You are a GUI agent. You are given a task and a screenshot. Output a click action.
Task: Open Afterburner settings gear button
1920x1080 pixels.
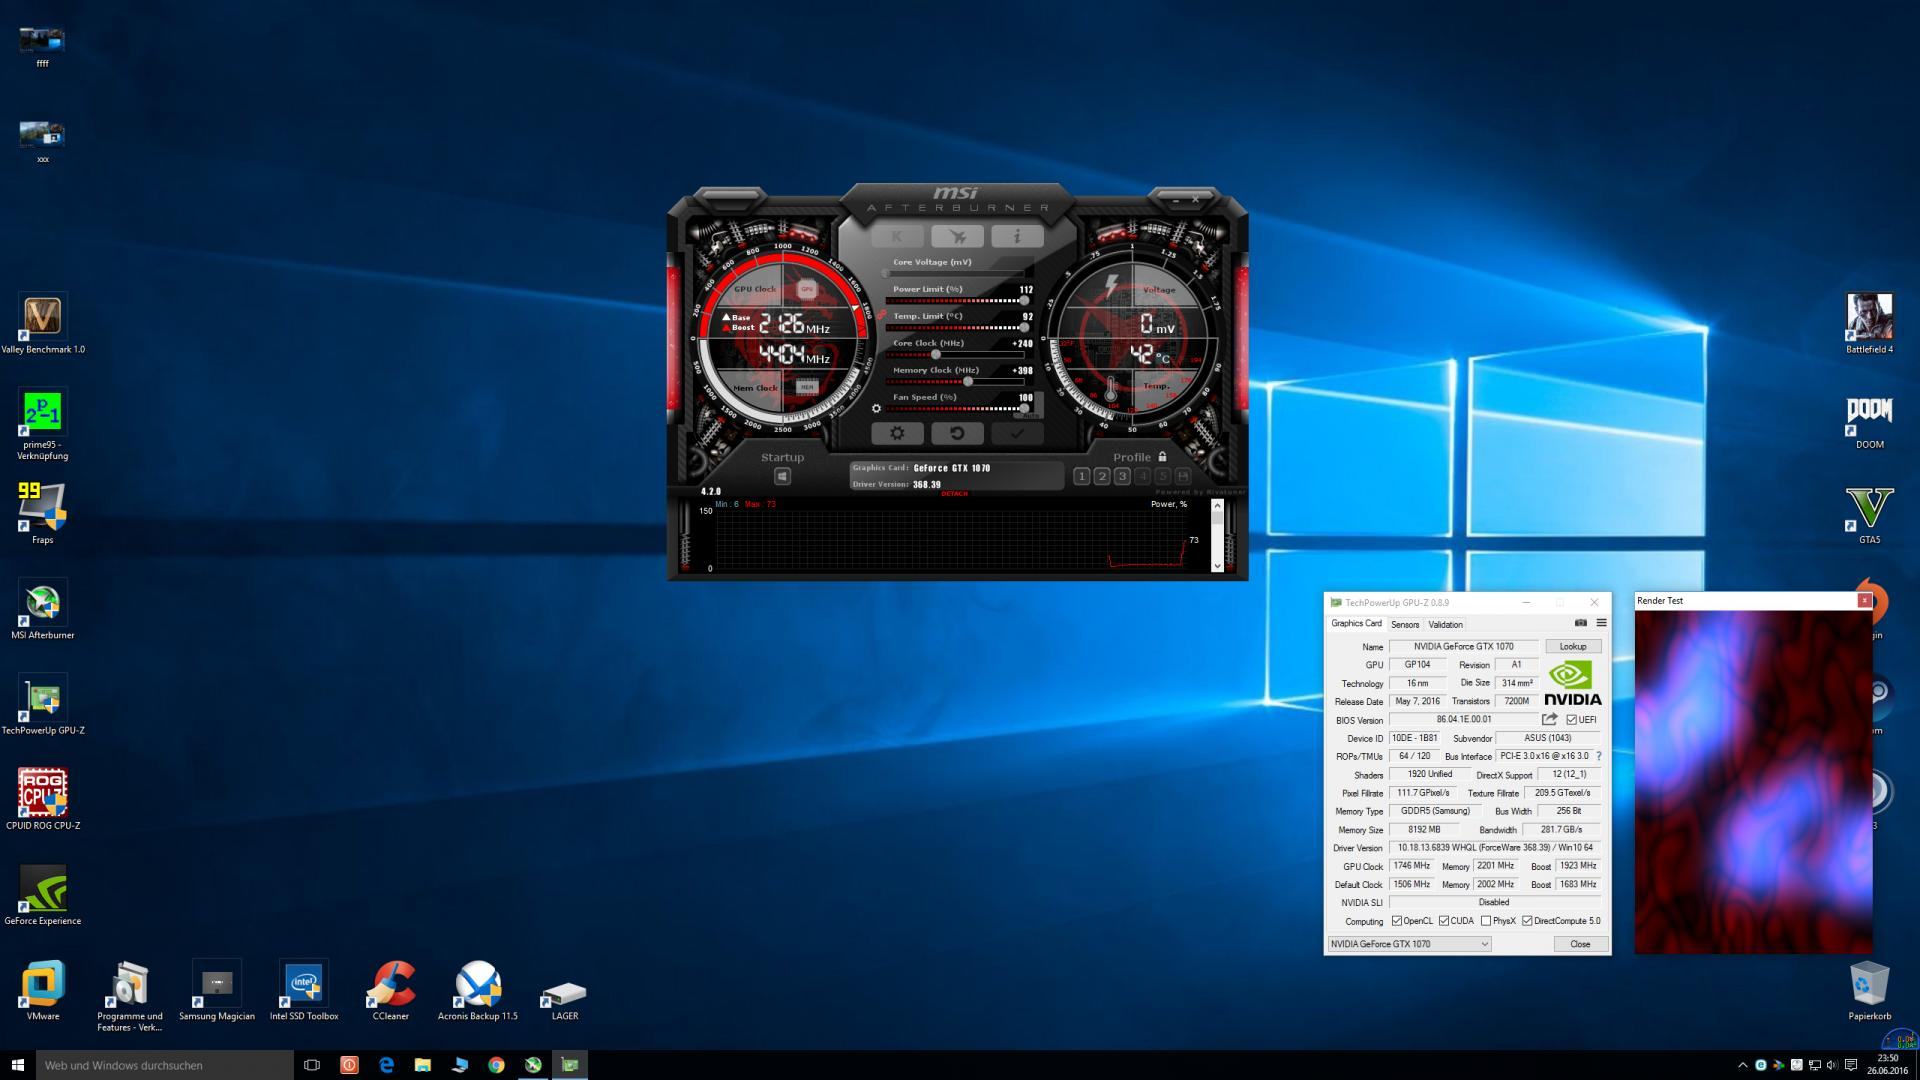pos(897,434)
